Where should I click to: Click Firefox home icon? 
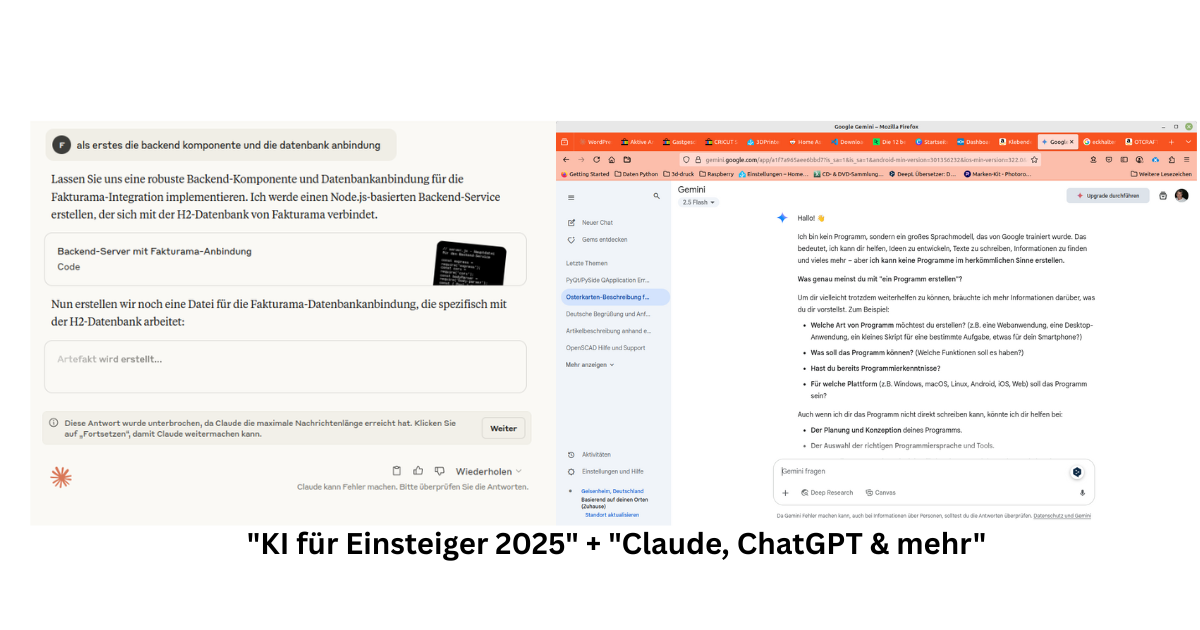611,159
